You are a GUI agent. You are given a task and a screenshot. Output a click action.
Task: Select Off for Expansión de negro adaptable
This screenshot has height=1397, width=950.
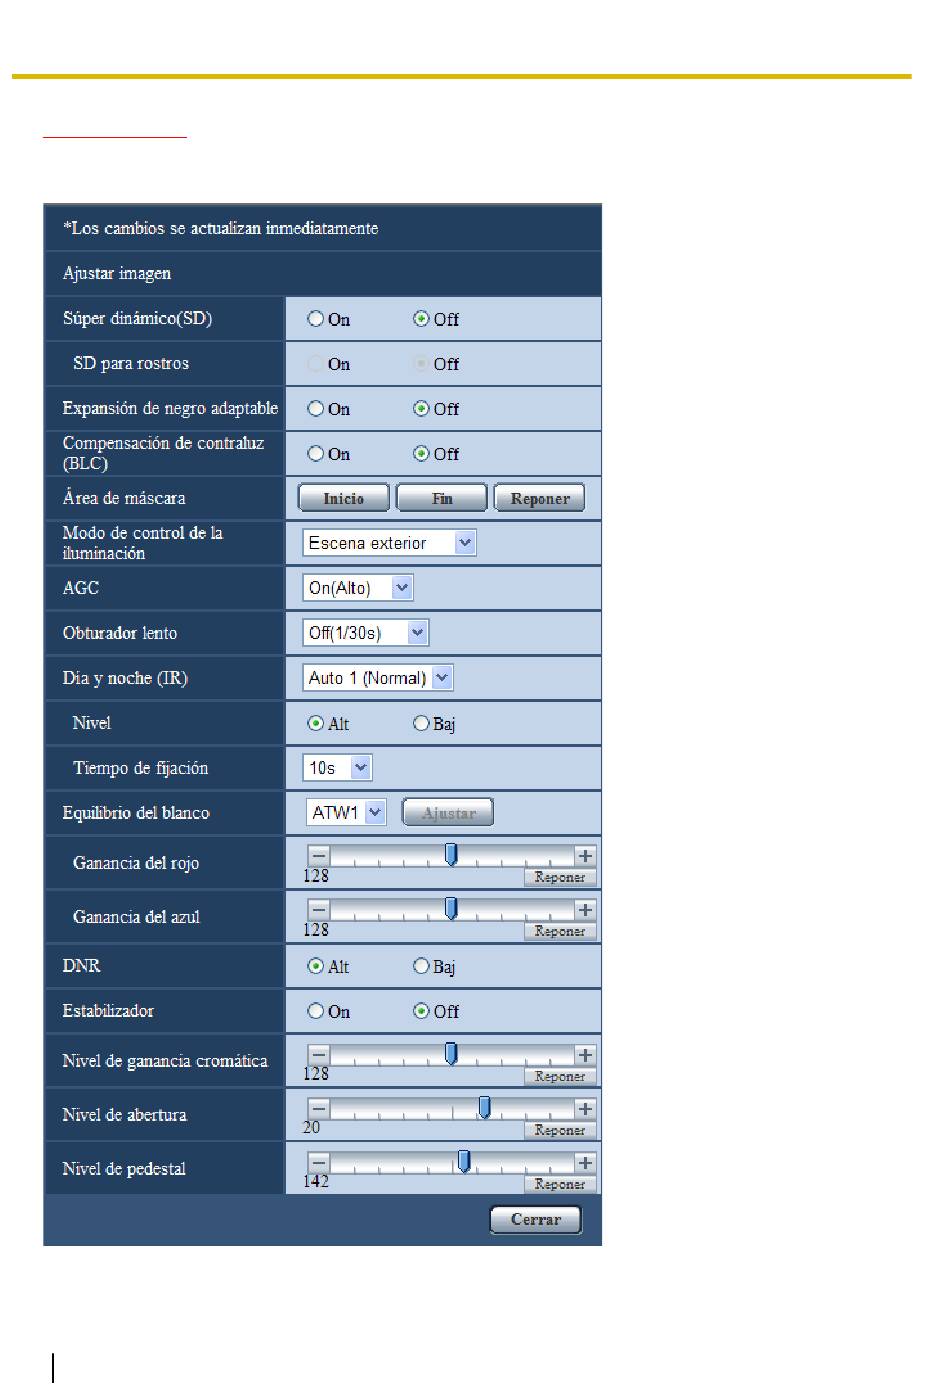(421, 409)
